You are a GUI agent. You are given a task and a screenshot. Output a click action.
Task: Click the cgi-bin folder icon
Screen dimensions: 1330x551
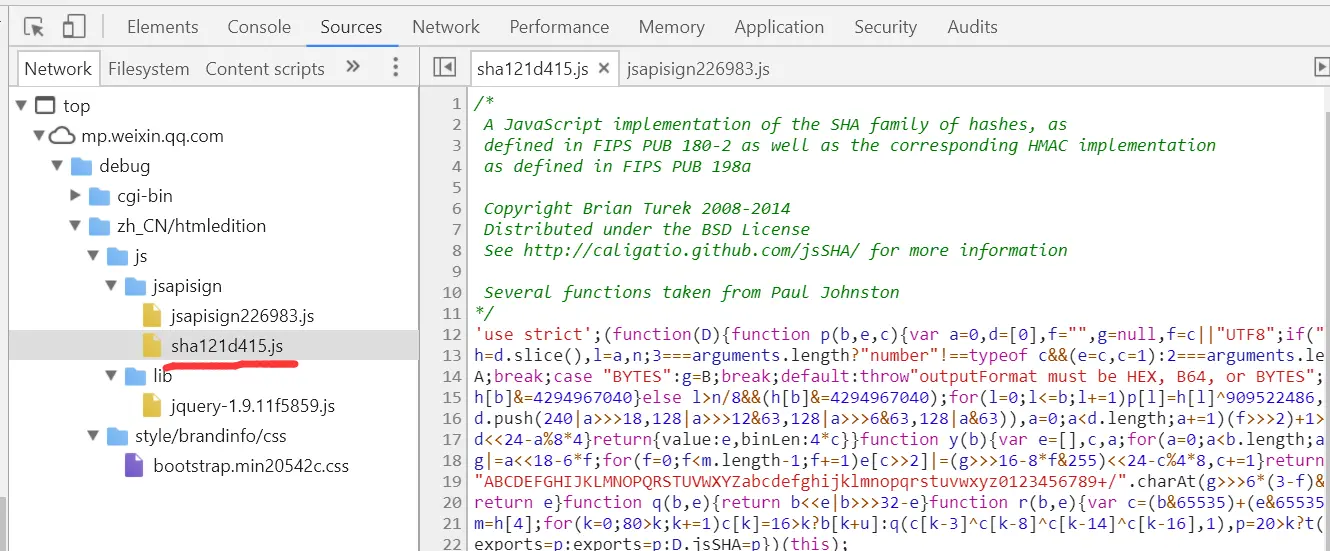click(x=99, y=196)
